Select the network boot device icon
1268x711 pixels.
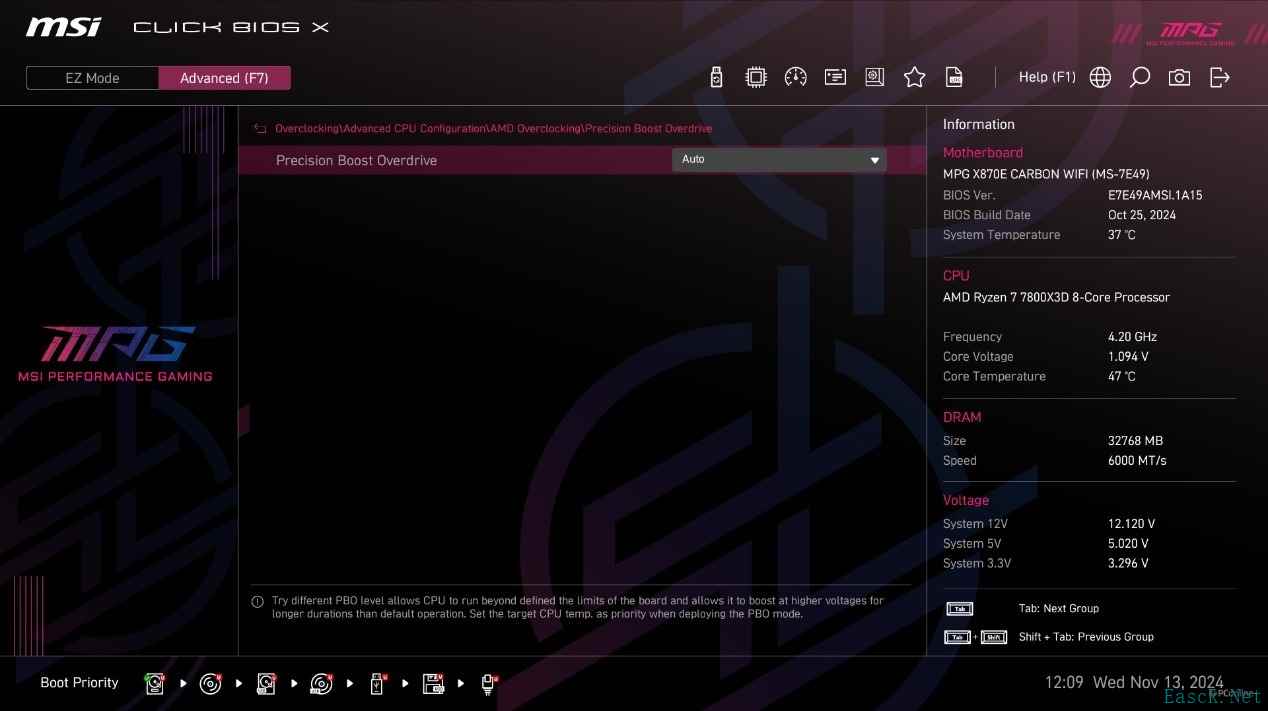(x=489, y=683)
